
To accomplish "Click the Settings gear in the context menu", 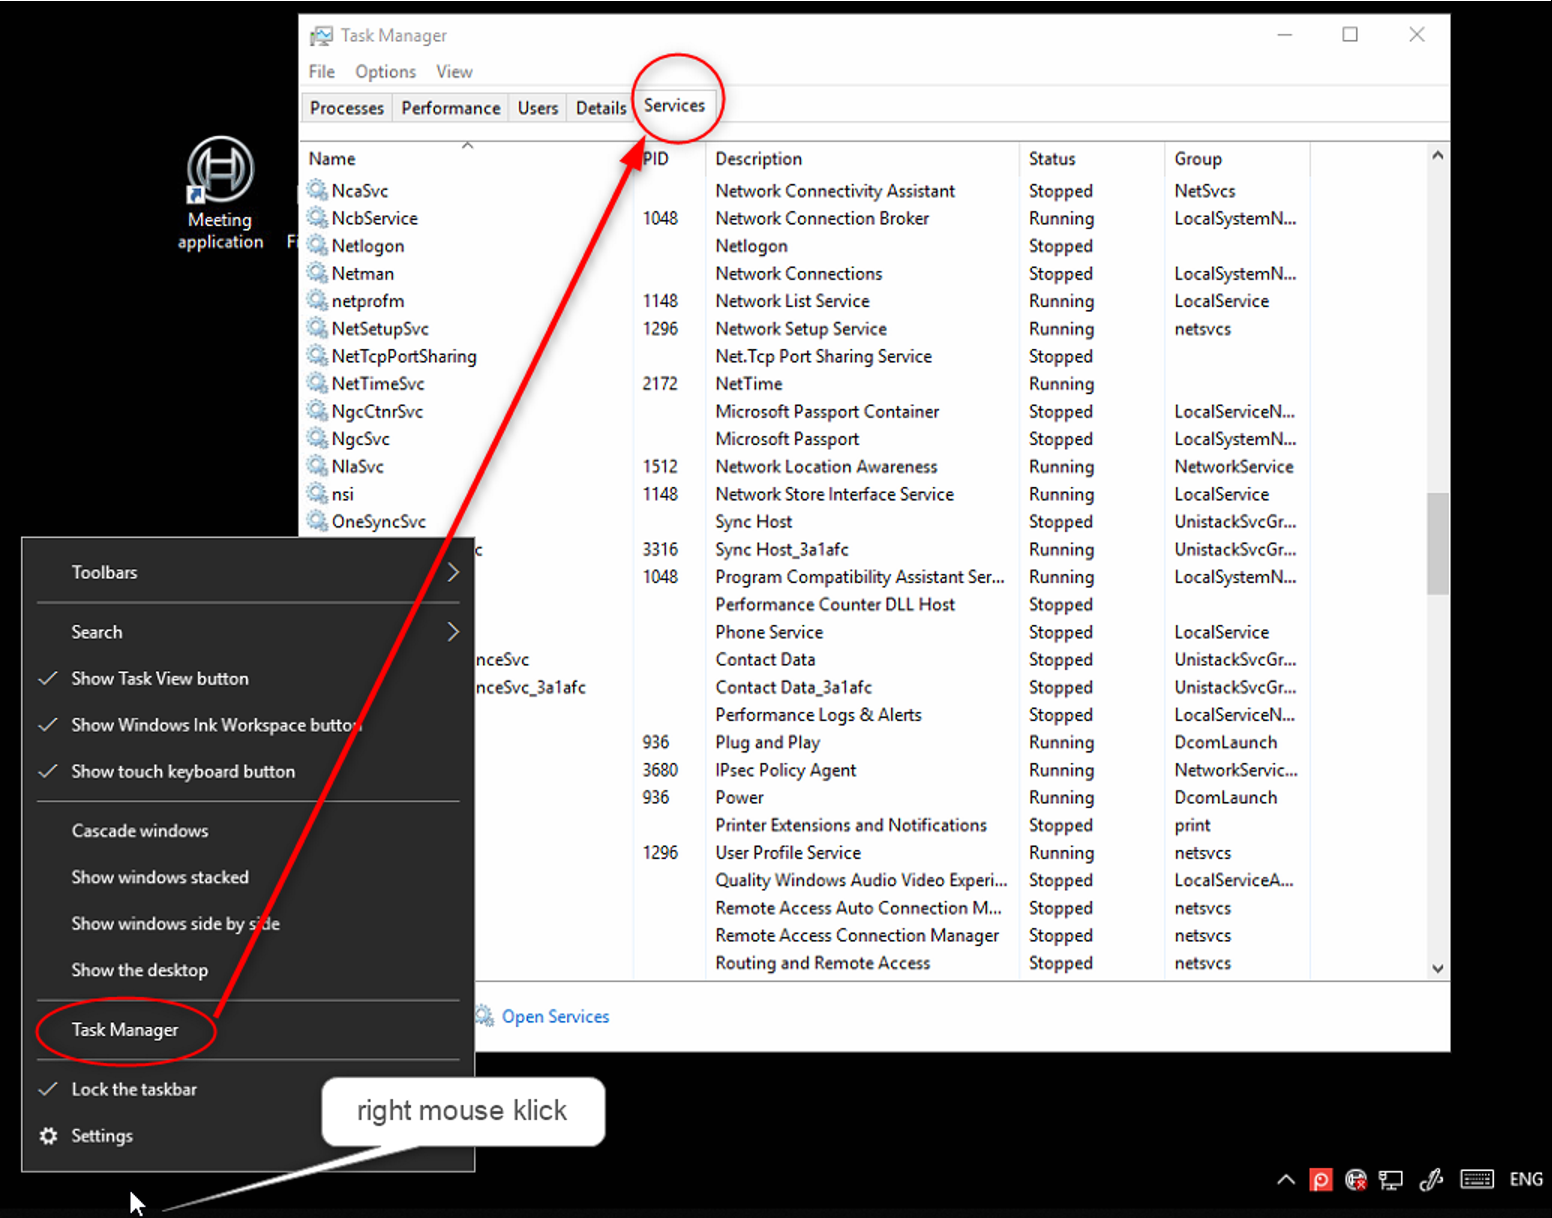I will point(48,1136).
